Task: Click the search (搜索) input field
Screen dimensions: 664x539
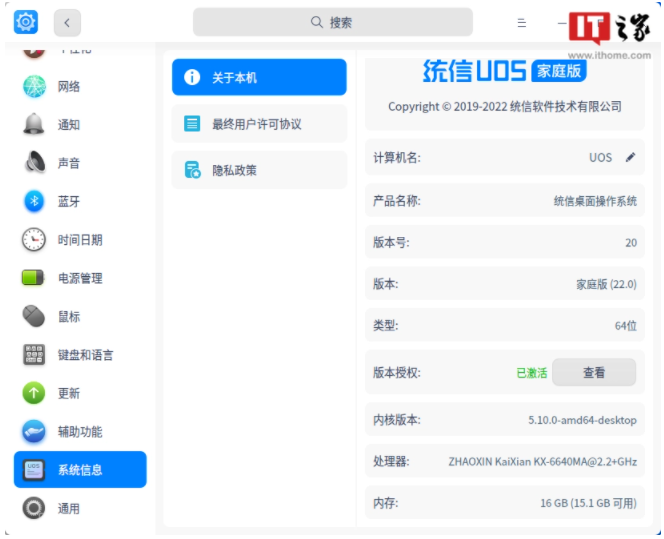Action: point(332,22)
